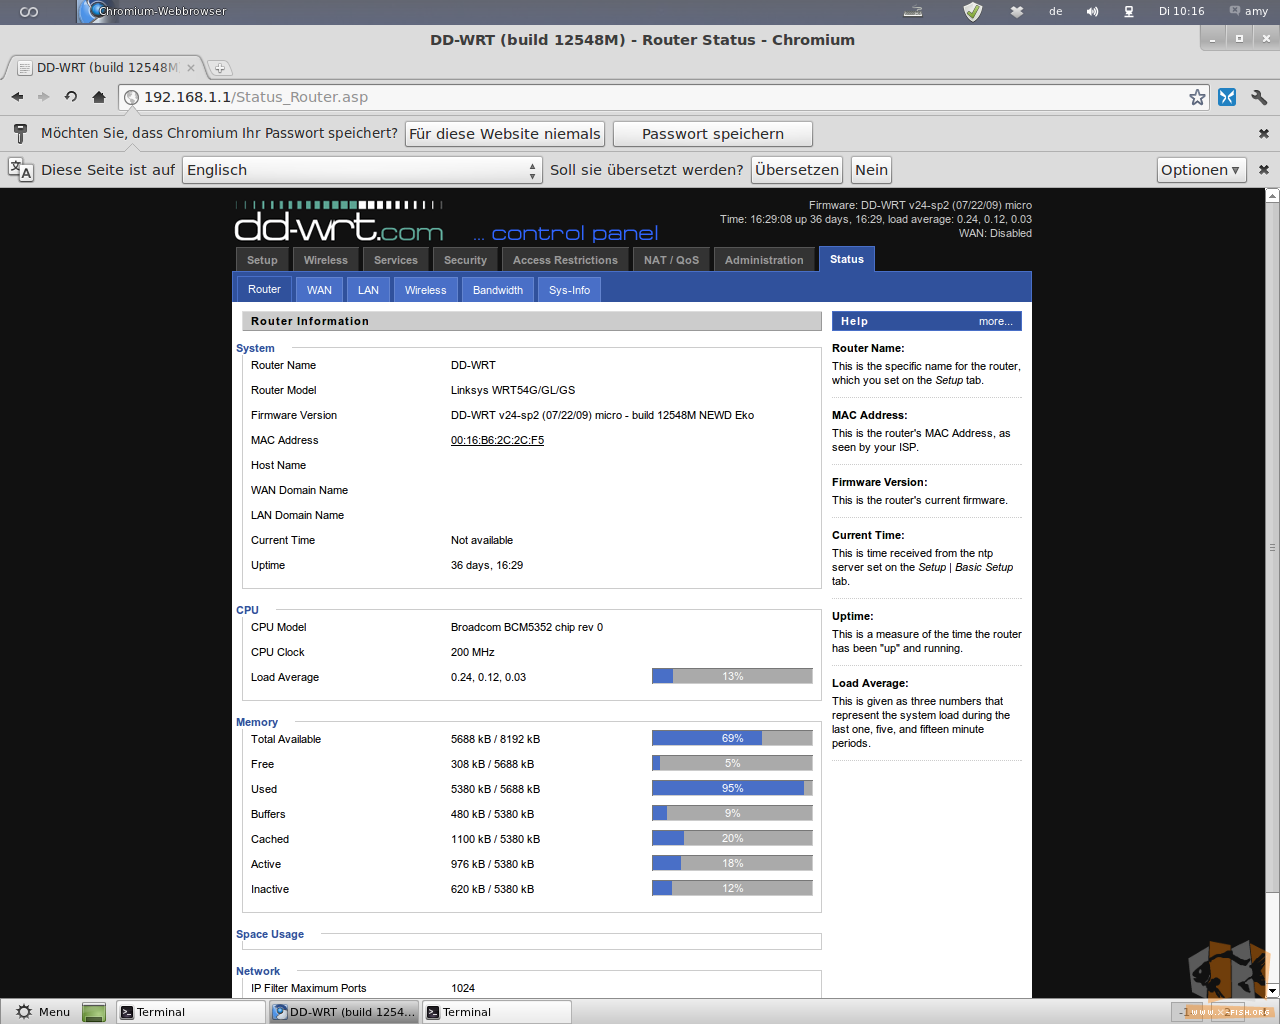Select the Bandwidth sub-tab
The height and width of the screenshot is (1024, 1280).
tap(498, 290)
